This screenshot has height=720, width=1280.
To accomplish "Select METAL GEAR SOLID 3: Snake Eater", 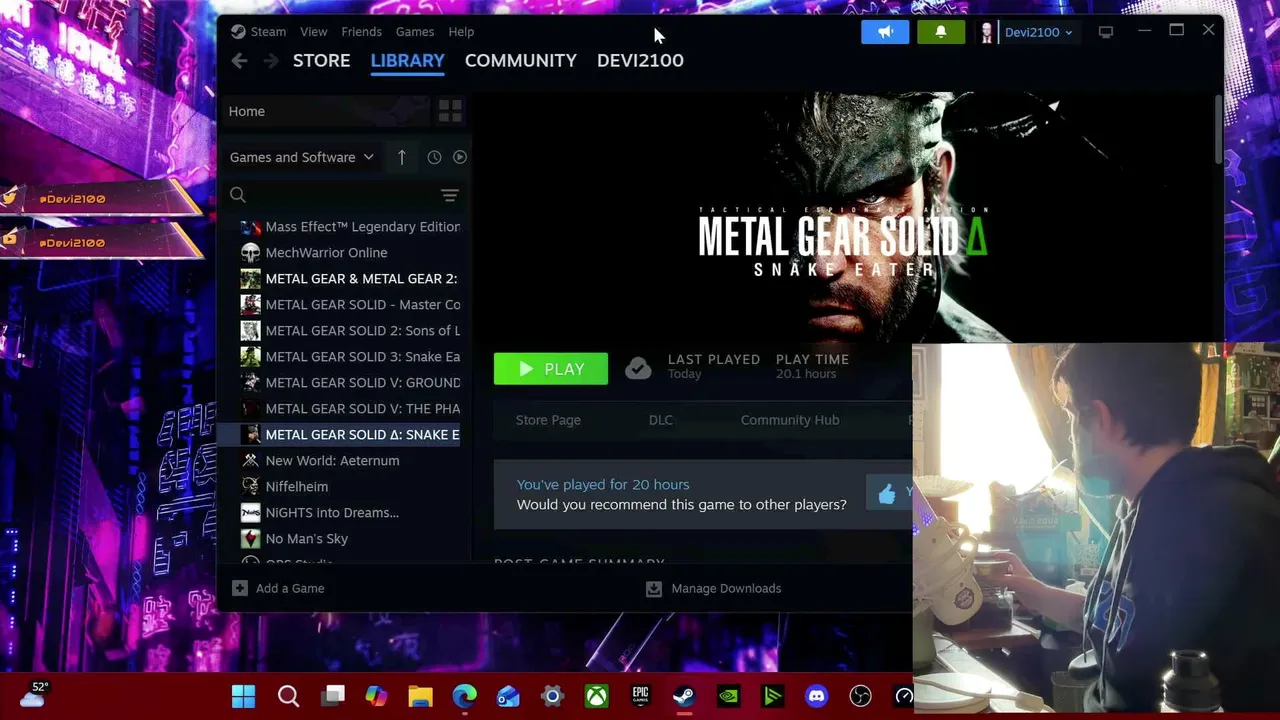I will pyautogui.click(x=350, y=357).
